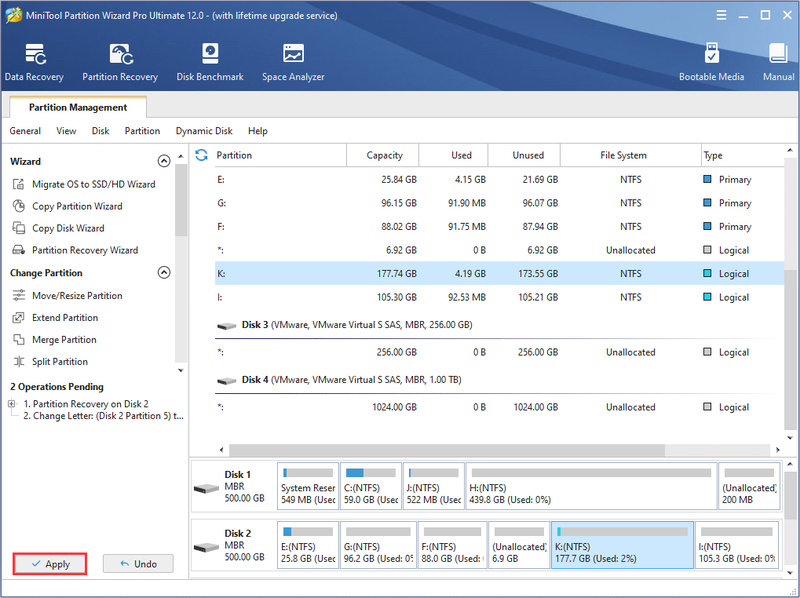Undo the last pending operation
Image resolution: width=800 pixels, height=598 pixels.
[138, 564]
